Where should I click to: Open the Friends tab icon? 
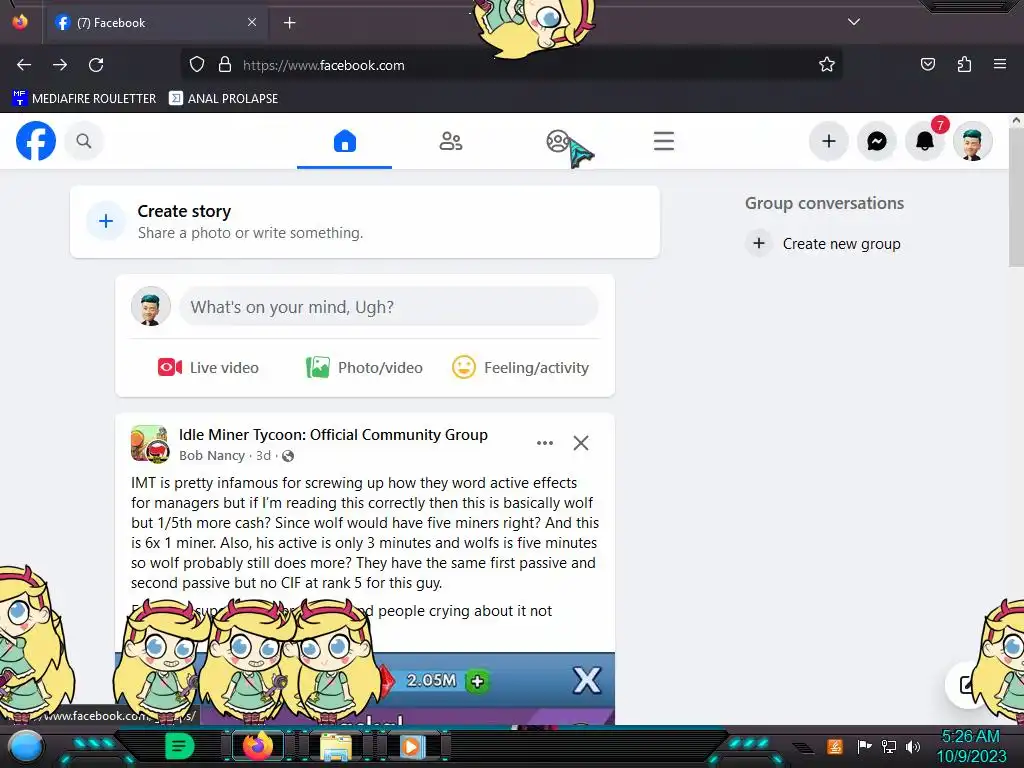point(451,141)
